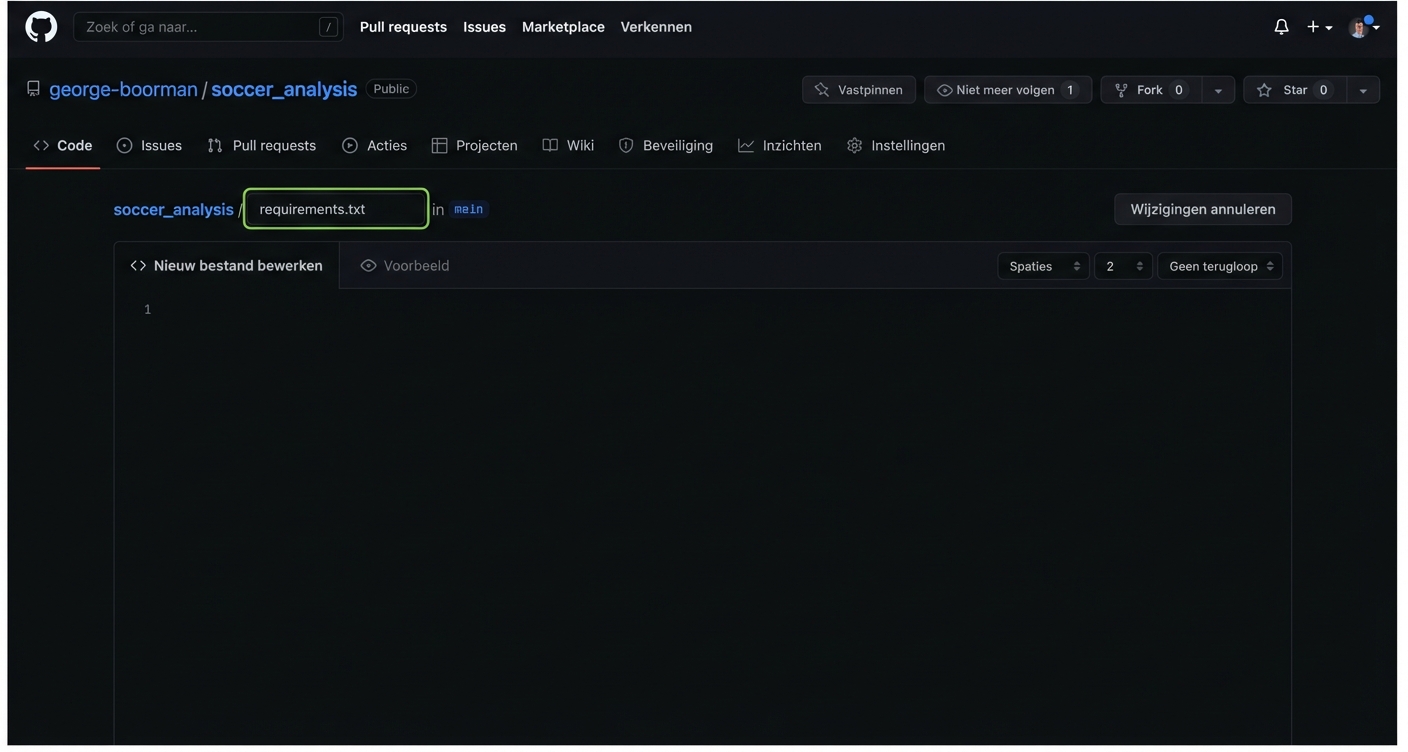This screenshot has height=752, width=1408.
Task: Open the Spaties indent mode dropdown
Action: tap(1042, 267)
